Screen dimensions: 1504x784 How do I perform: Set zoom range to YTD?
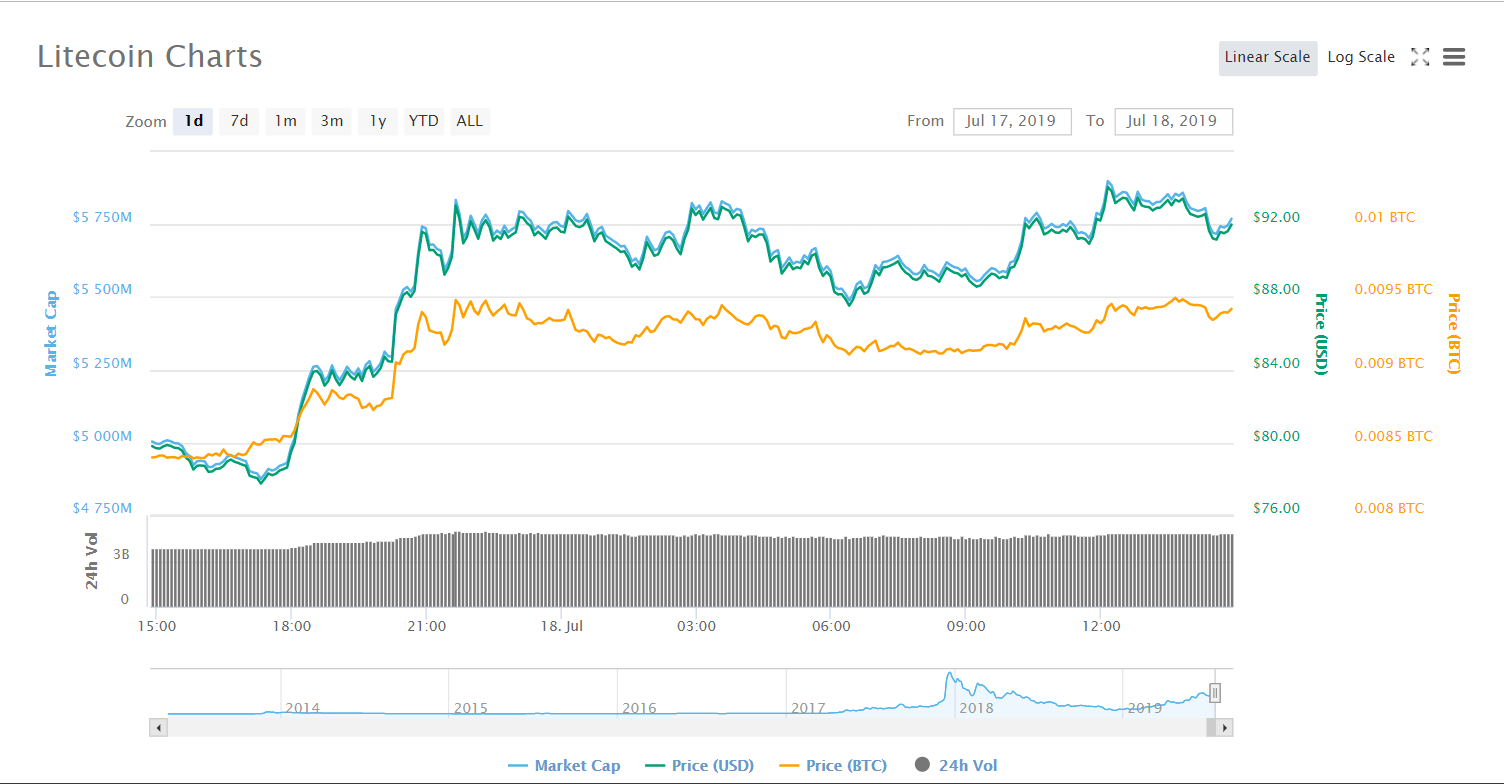423,121
